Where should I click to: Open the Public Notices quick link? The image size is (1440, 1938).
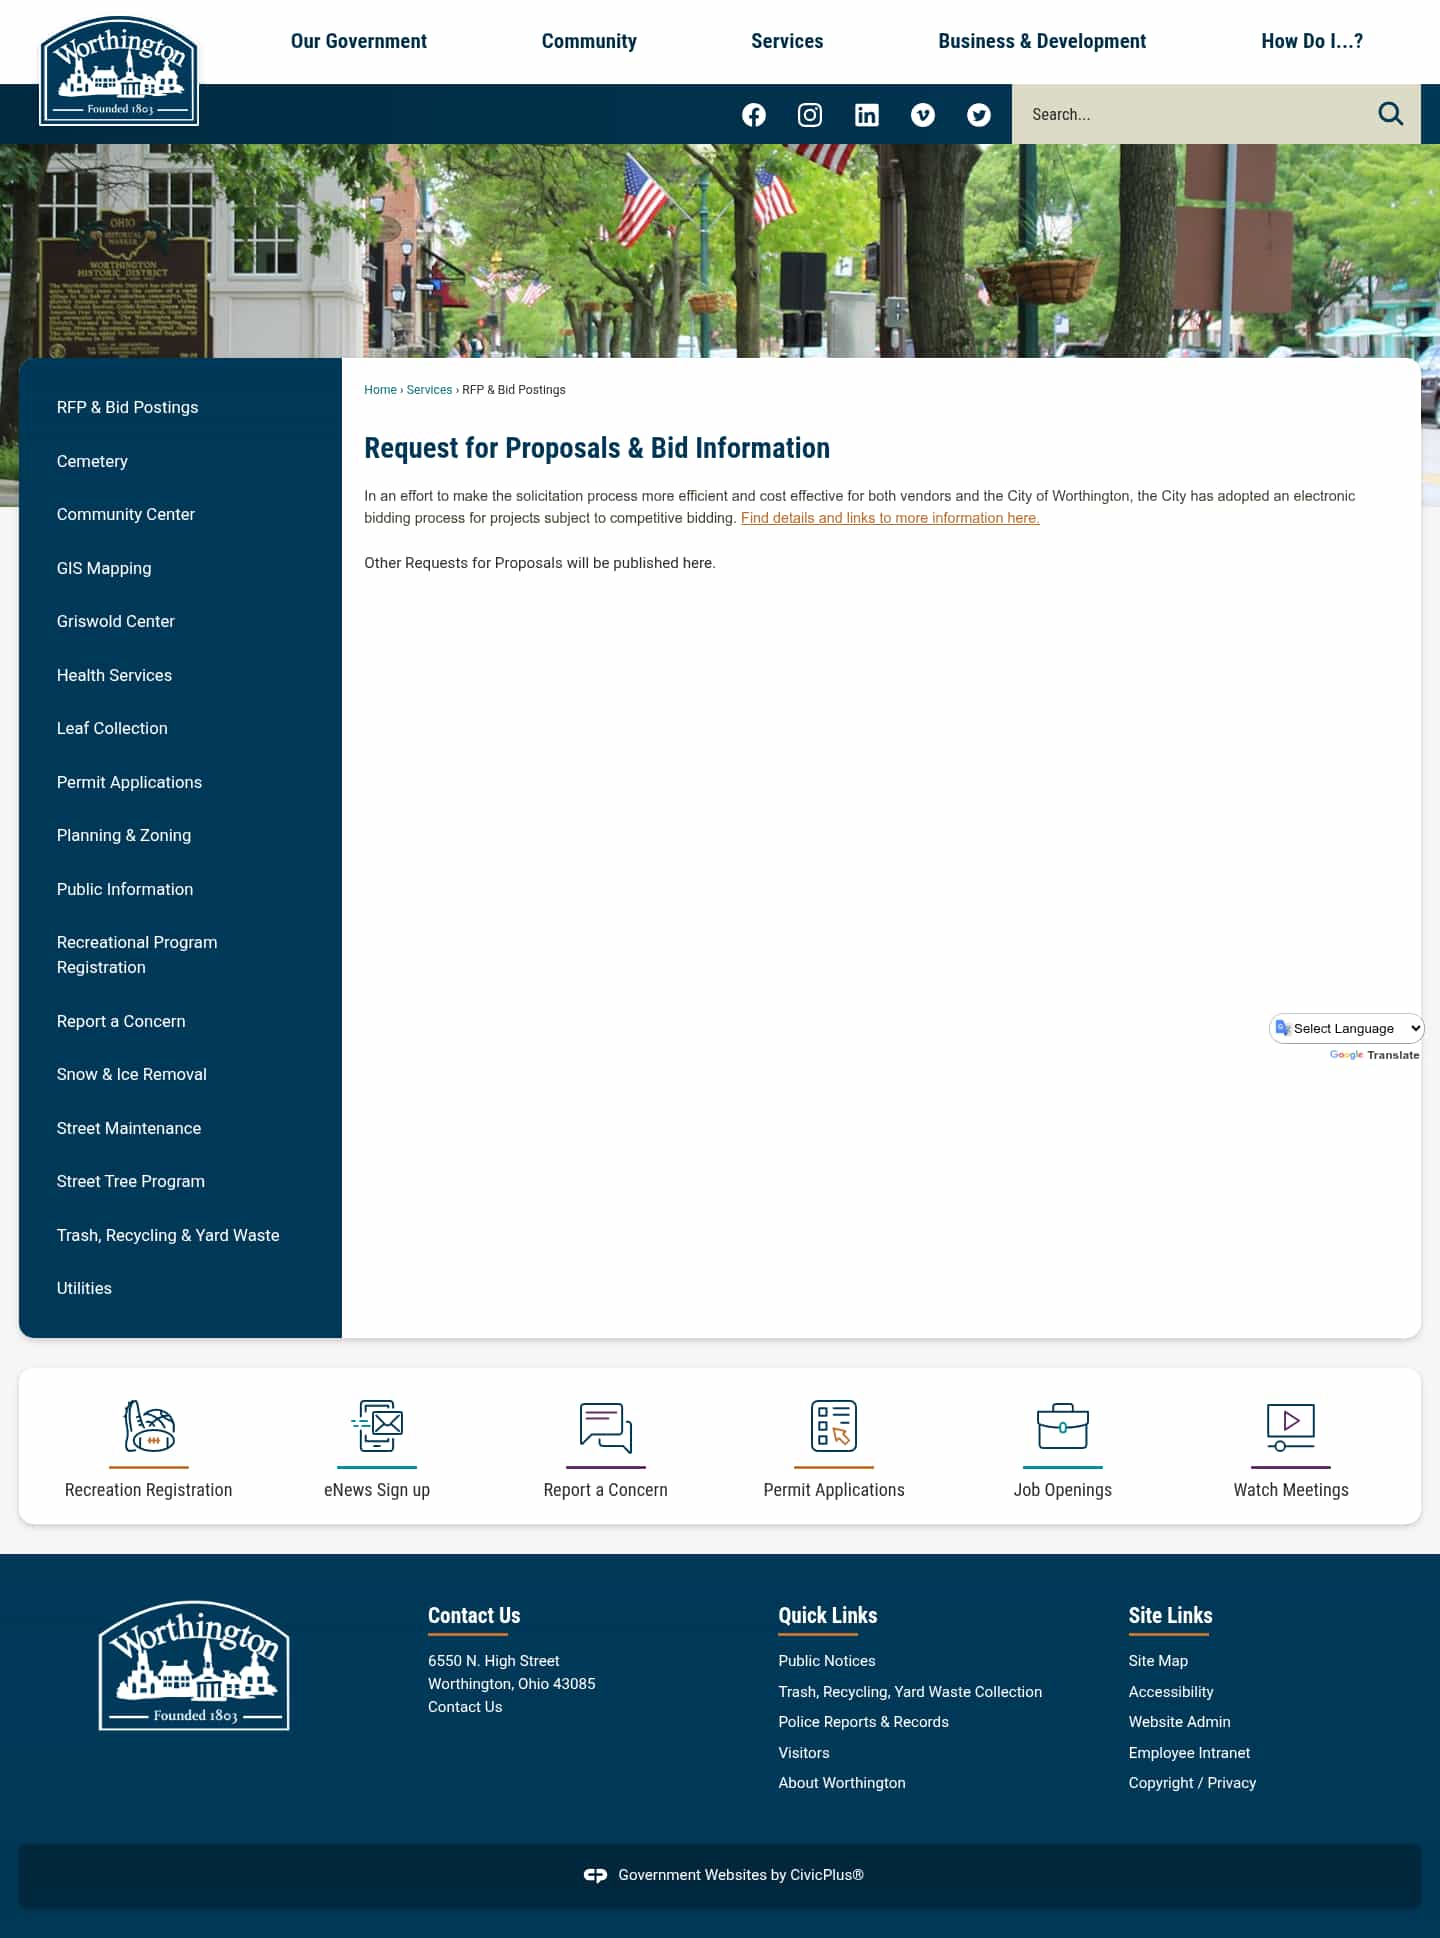click(x=827, y=1661)
